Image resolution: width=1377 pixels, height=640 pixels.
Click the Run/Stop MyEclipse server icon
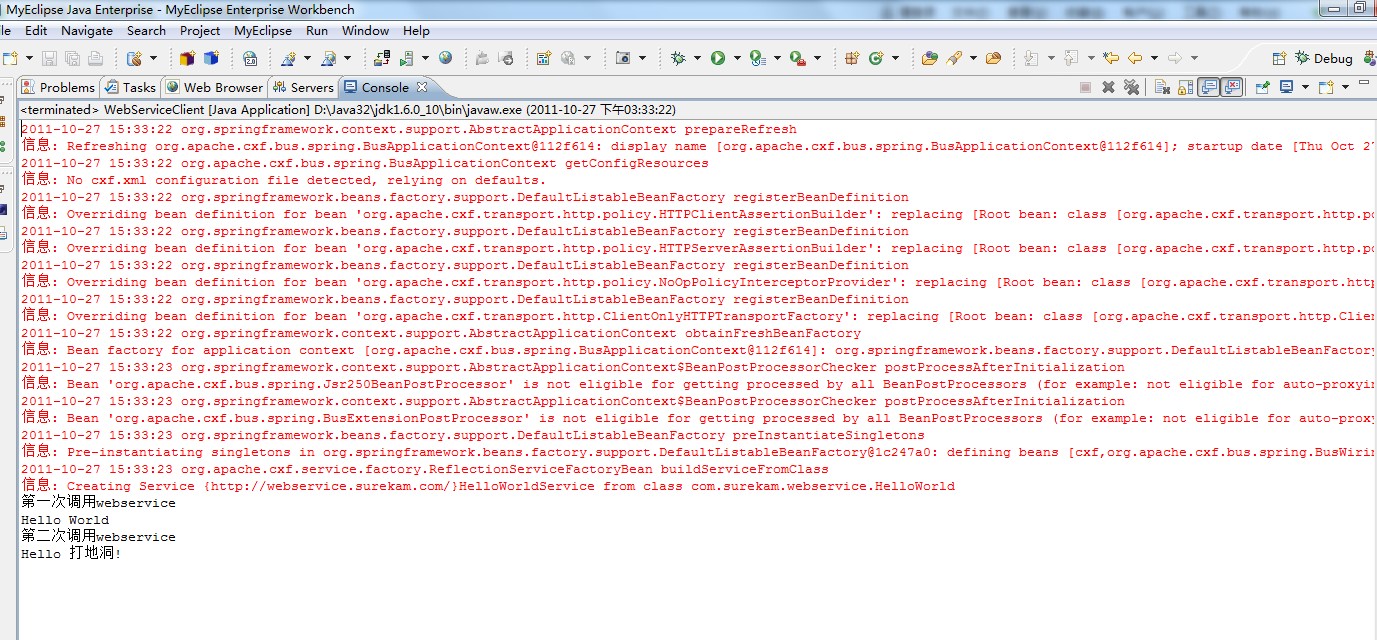(406, 58)
